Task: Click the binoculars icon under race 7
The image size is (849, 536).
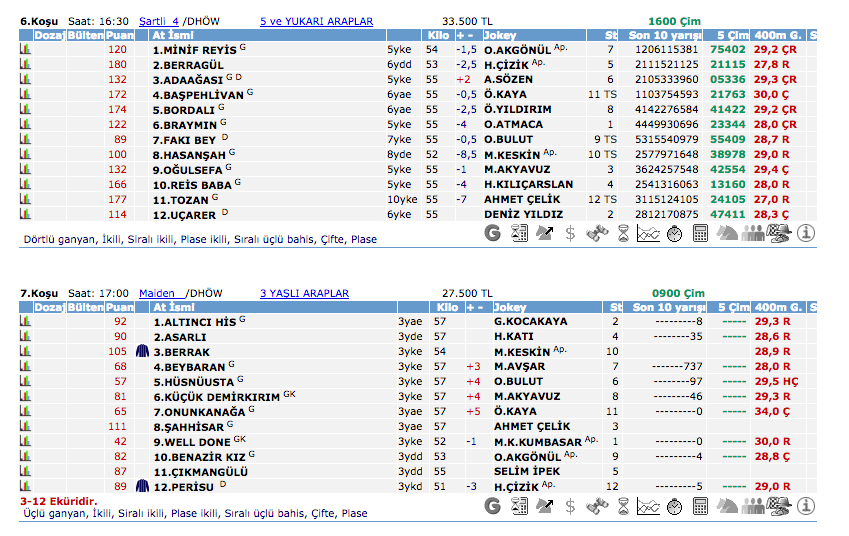Action: (x=596, y=507)
